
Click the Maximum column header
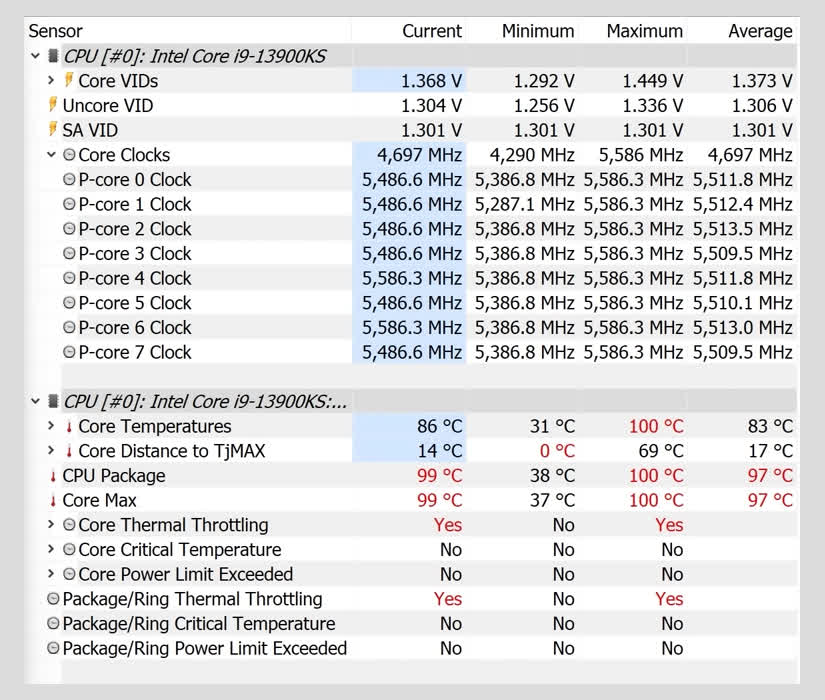pos(645,31)
